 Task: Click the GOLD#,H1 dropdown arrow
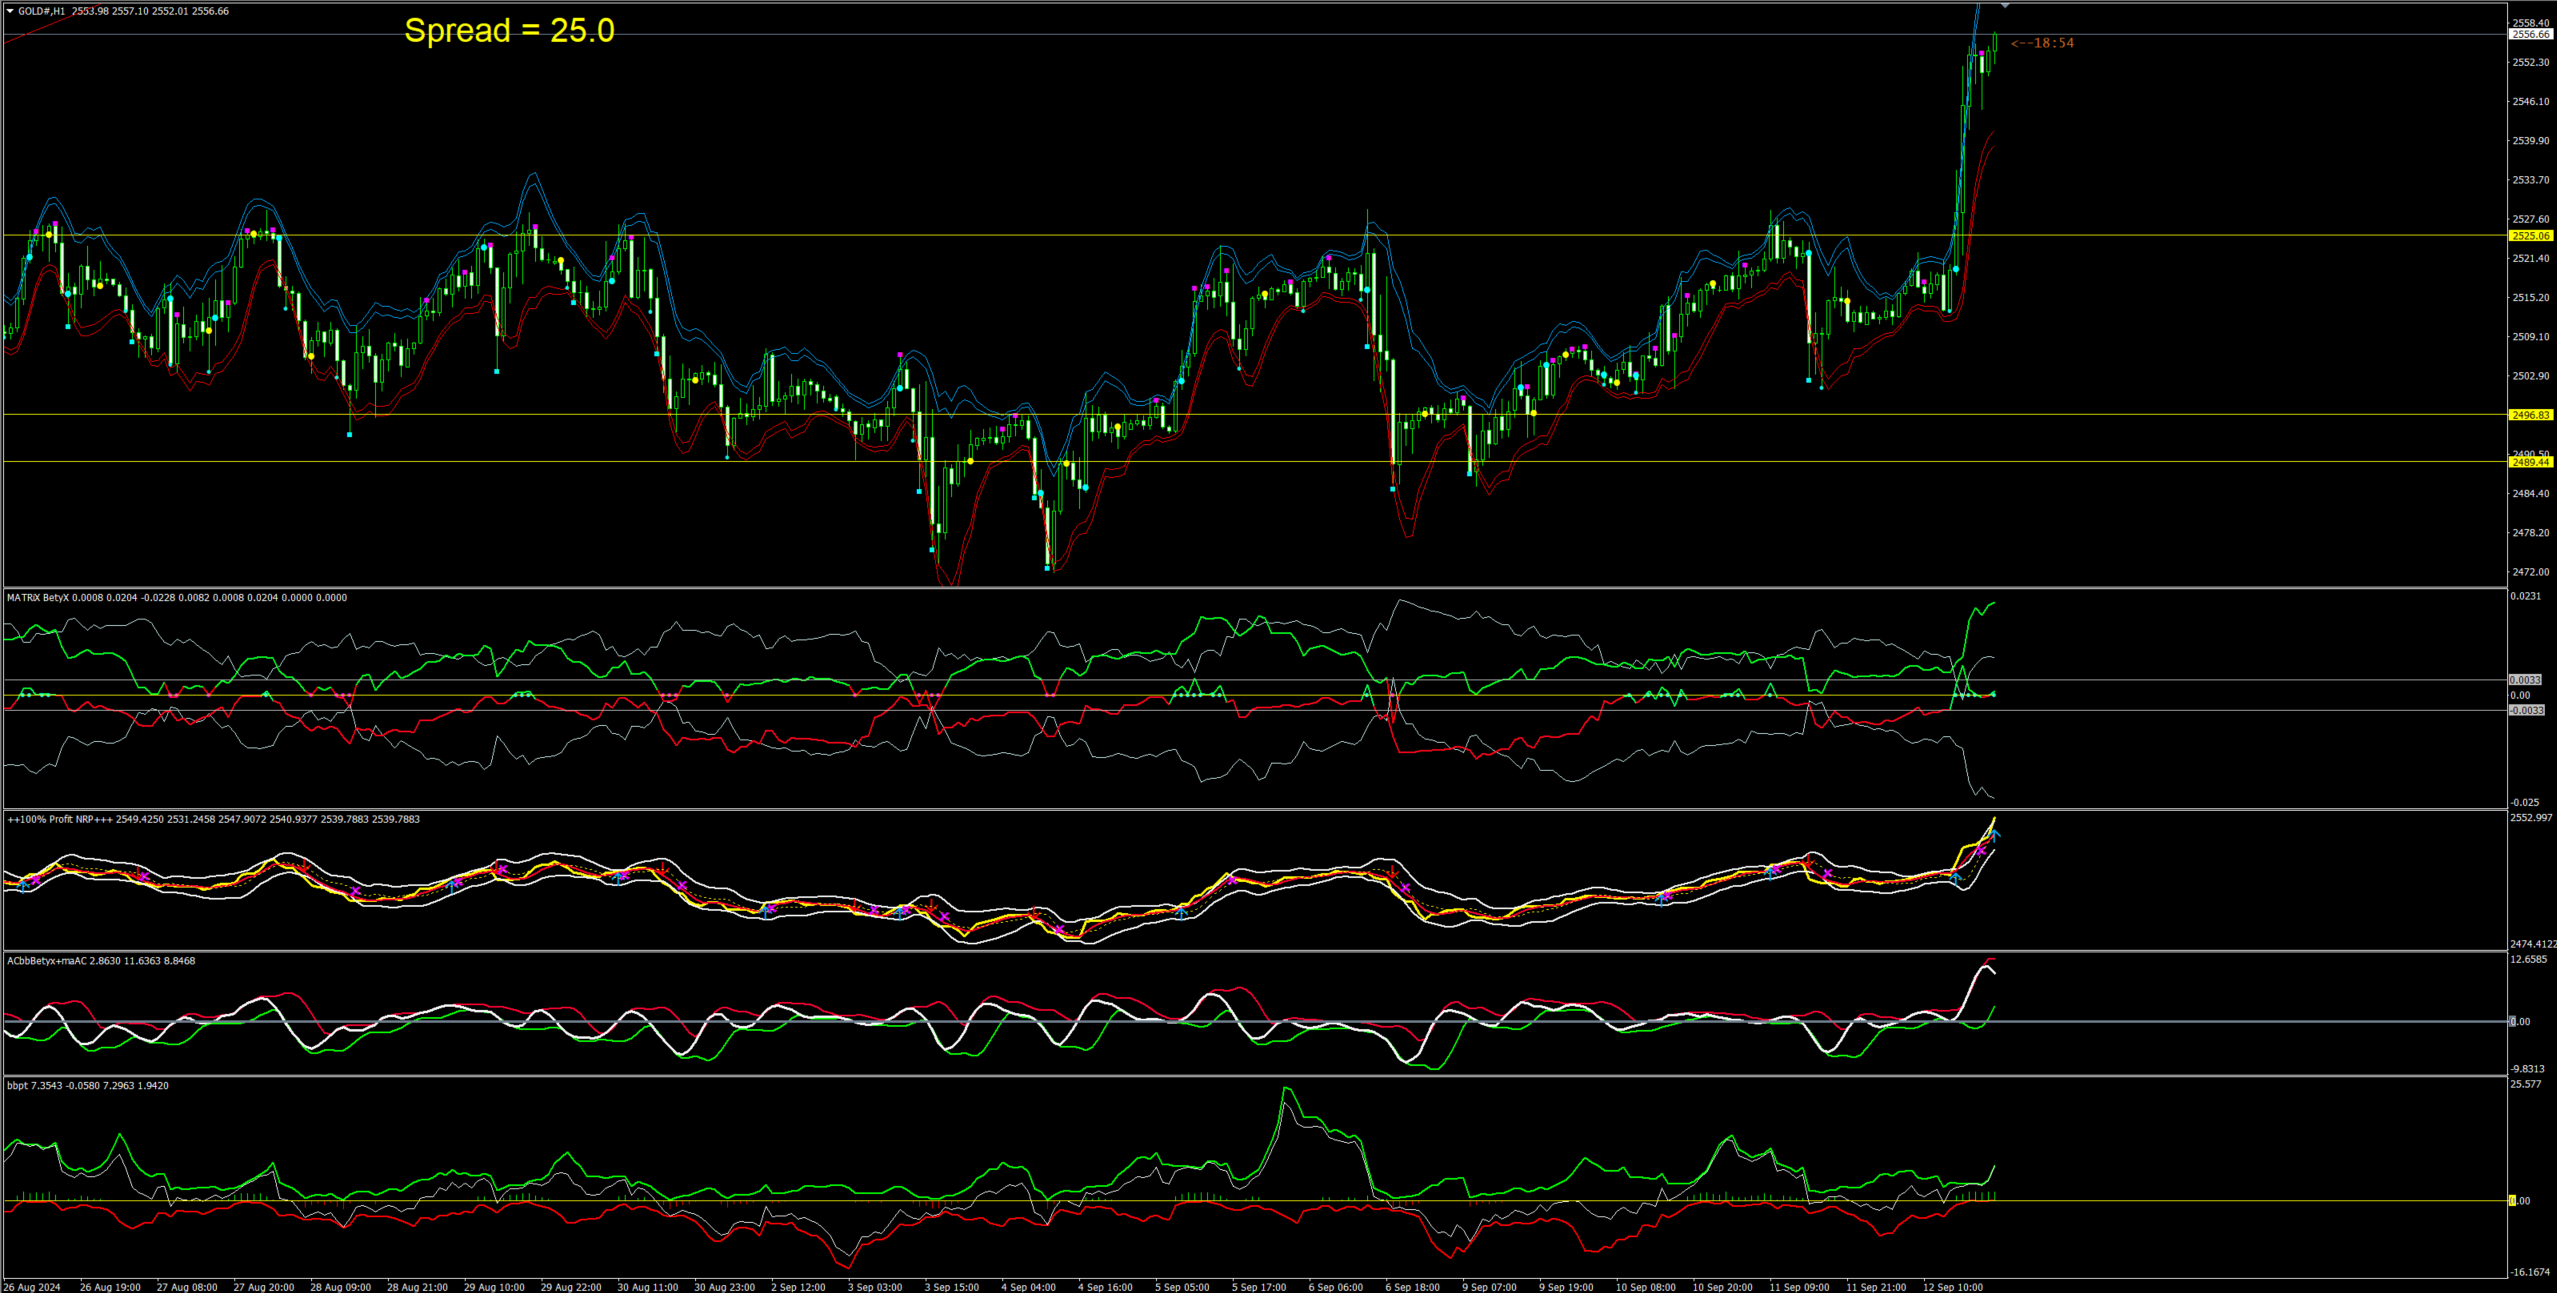pos(10,11)
